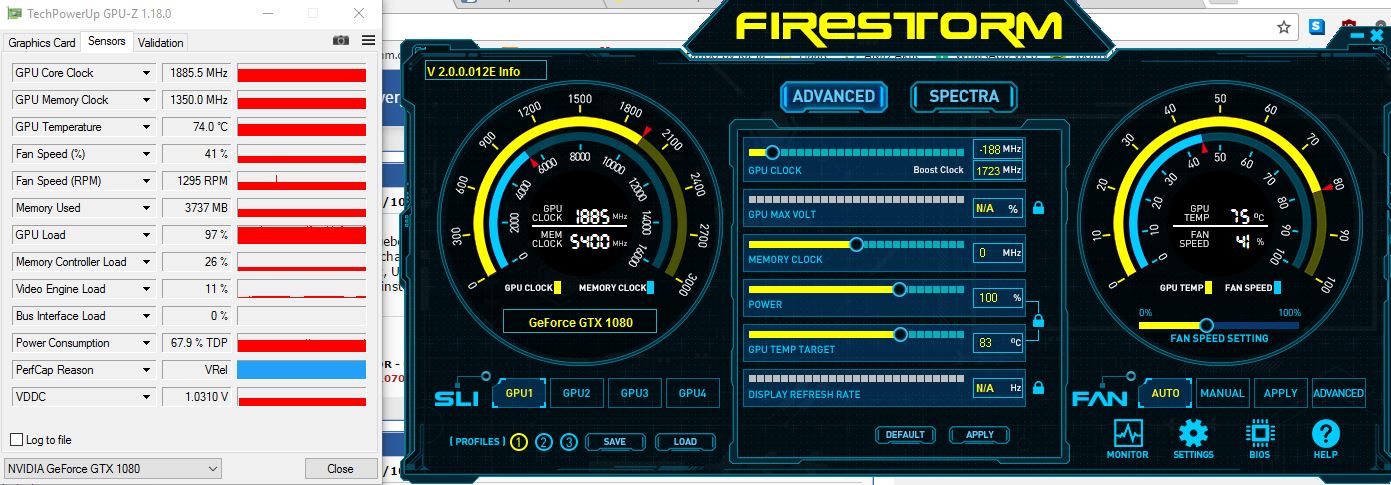
Task: Click the Memory Clock slider handle
Action: [856, 244]
